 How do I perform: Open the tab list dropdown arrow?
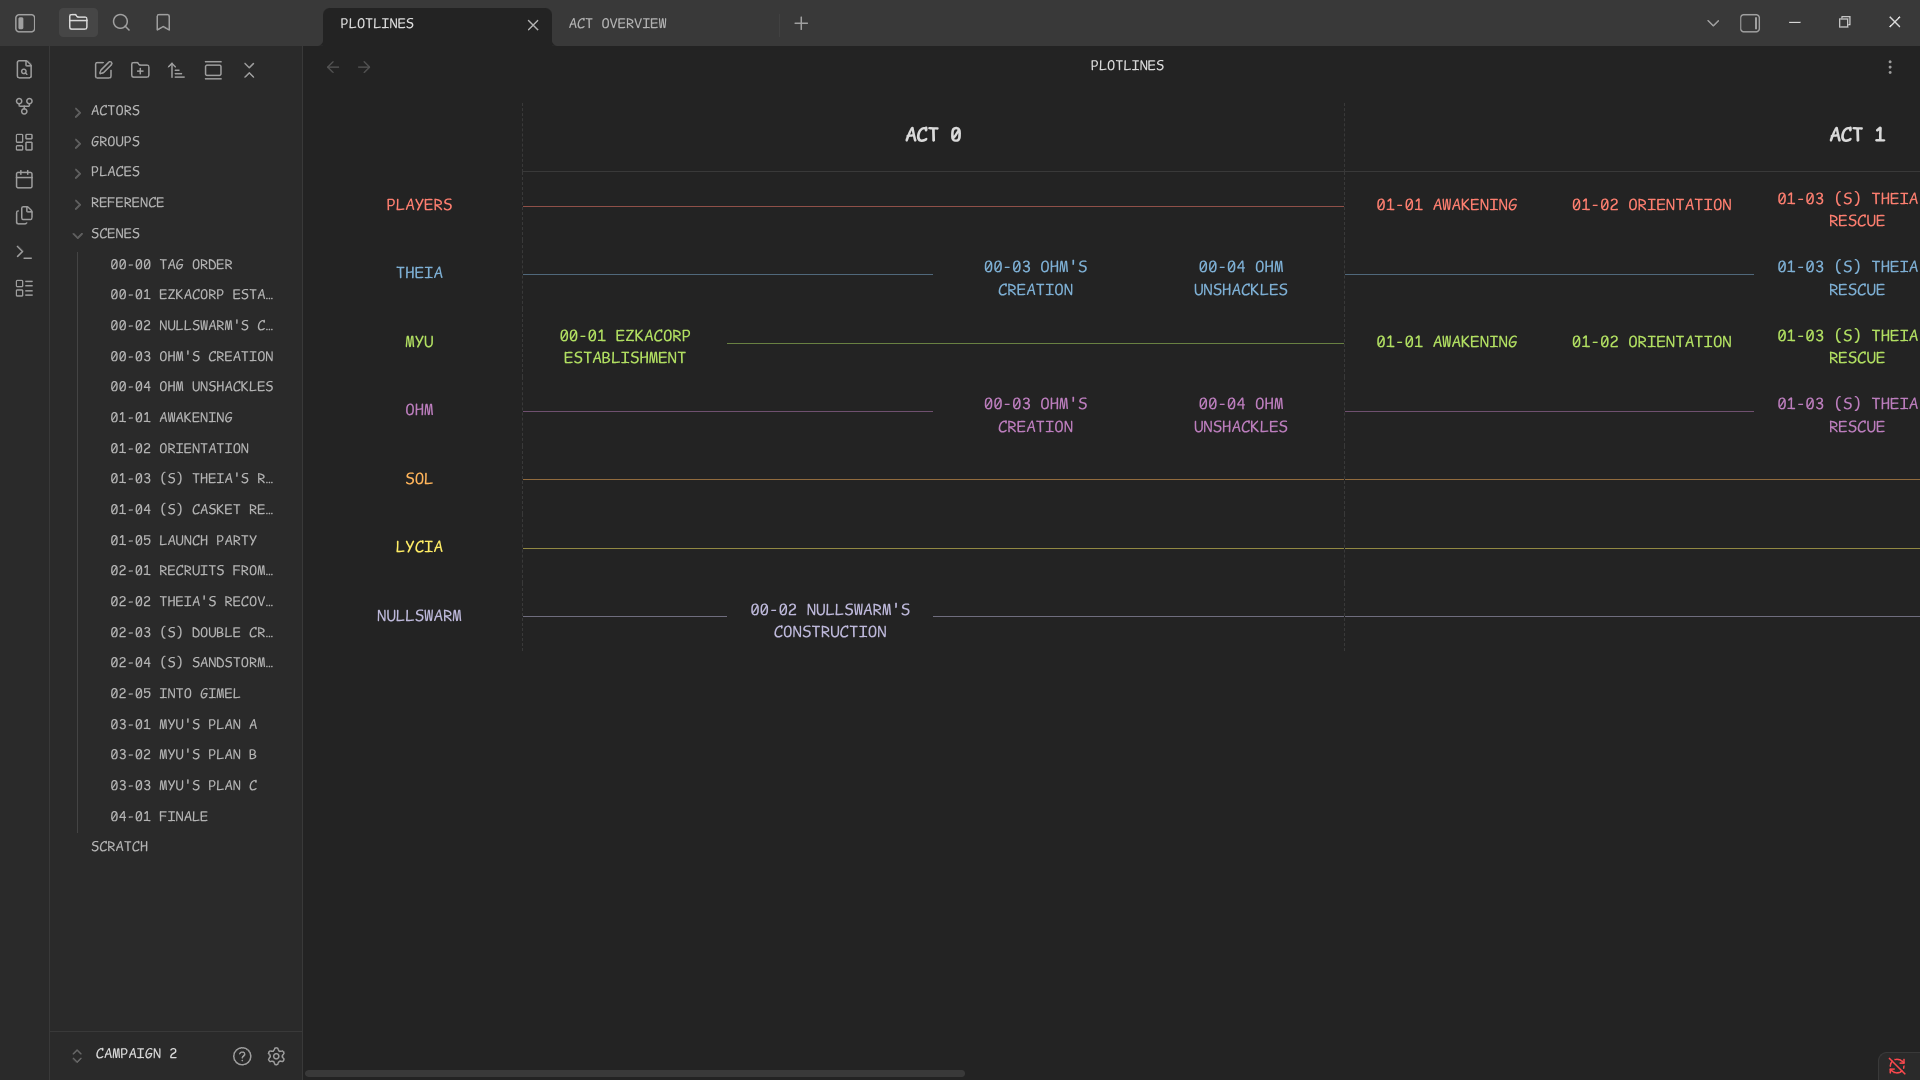click(1713, 23)
